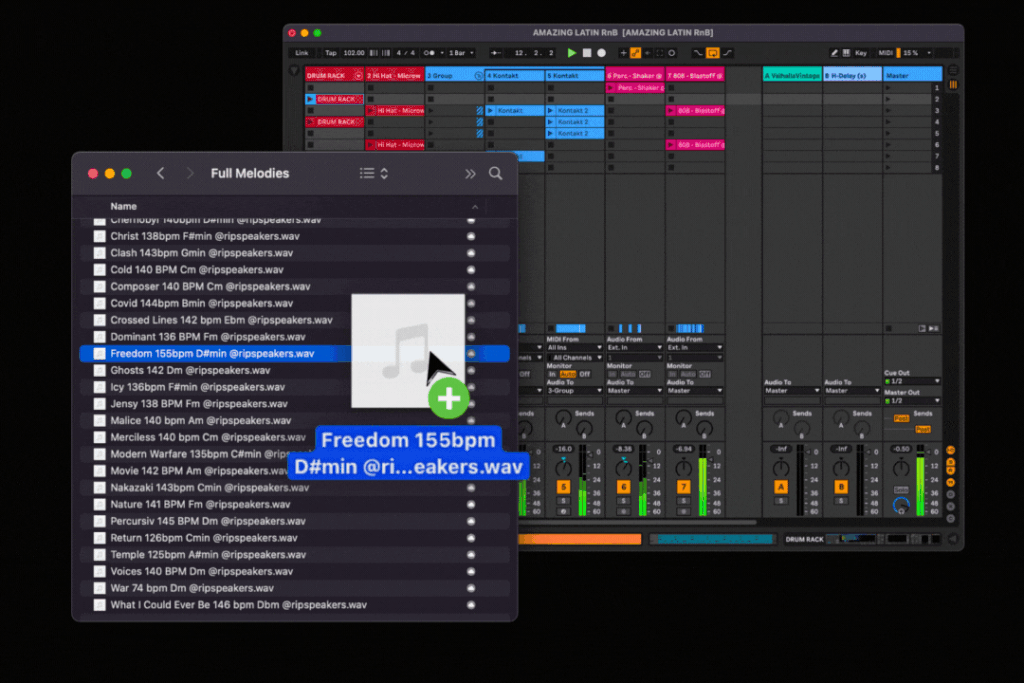Solo track 5 with S button
This screenshot has height=683, width=1024.
(x=563, y=501)
